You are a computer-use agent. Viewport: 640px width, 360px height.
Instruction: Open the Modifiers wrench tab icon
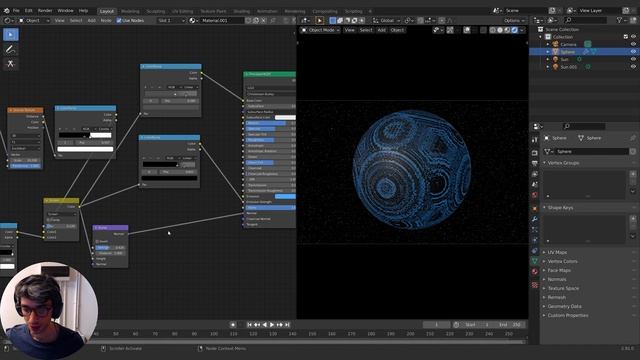pos(535,219)
